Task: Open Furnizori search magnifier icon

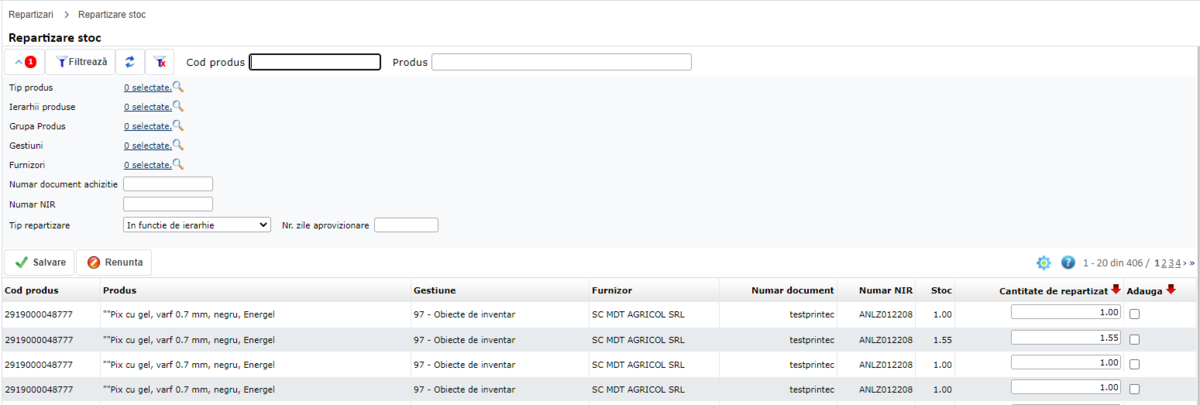Action: [x=178, y=164]
